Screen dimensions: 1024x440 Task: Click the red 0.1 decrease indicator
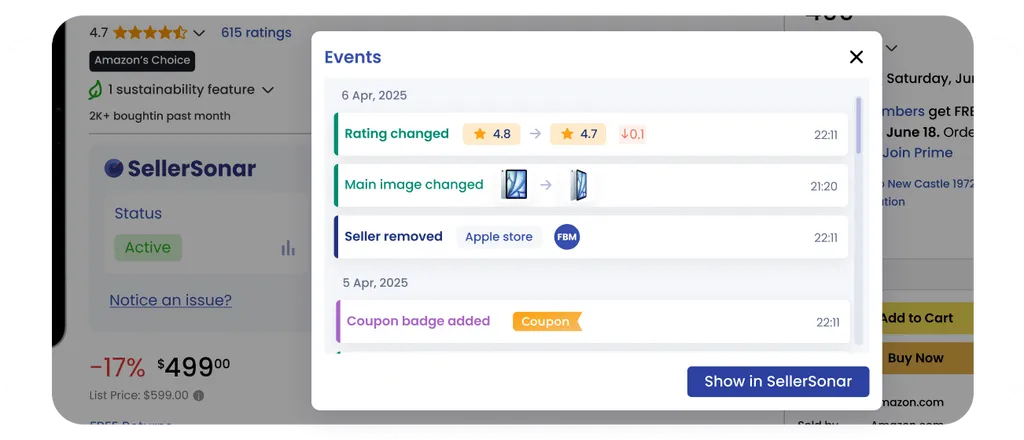point(632,134)
